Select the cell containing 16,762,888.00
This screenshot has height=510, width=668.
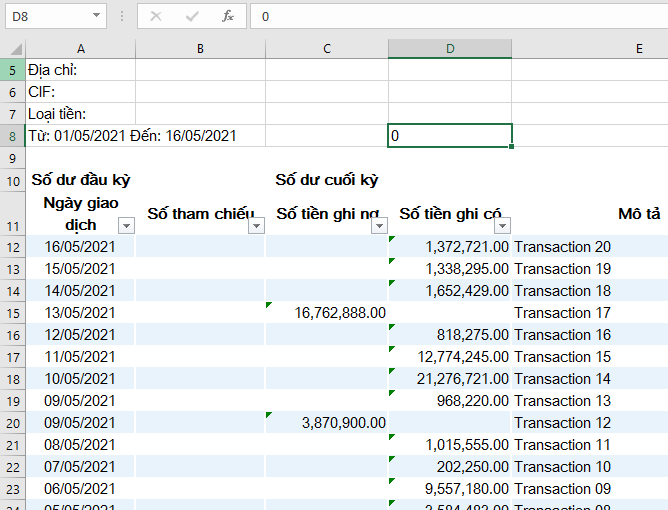(x=327, y=313)
